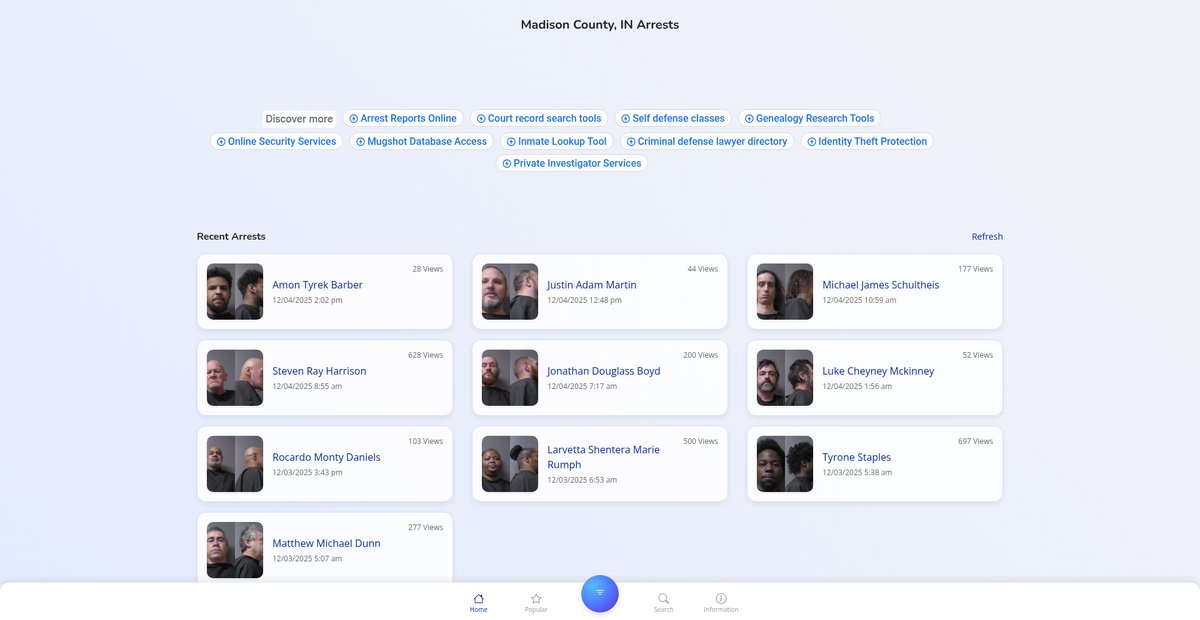Click Luke Cheyney Mckinney's mugshot thumbnail

pyautogui.click(x=785, y=378)
